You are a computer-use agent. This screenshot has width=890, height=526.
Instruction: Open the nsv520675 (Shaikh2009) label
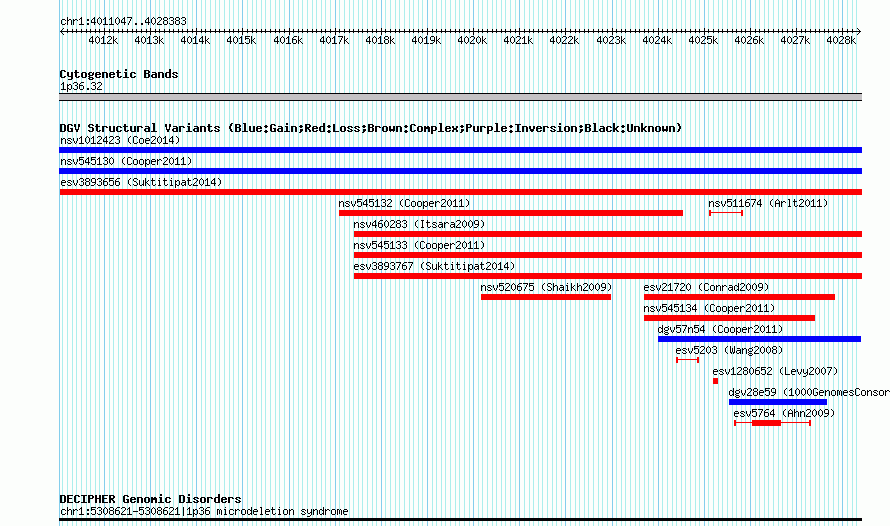pyautogui.click(x=546, y=287)
